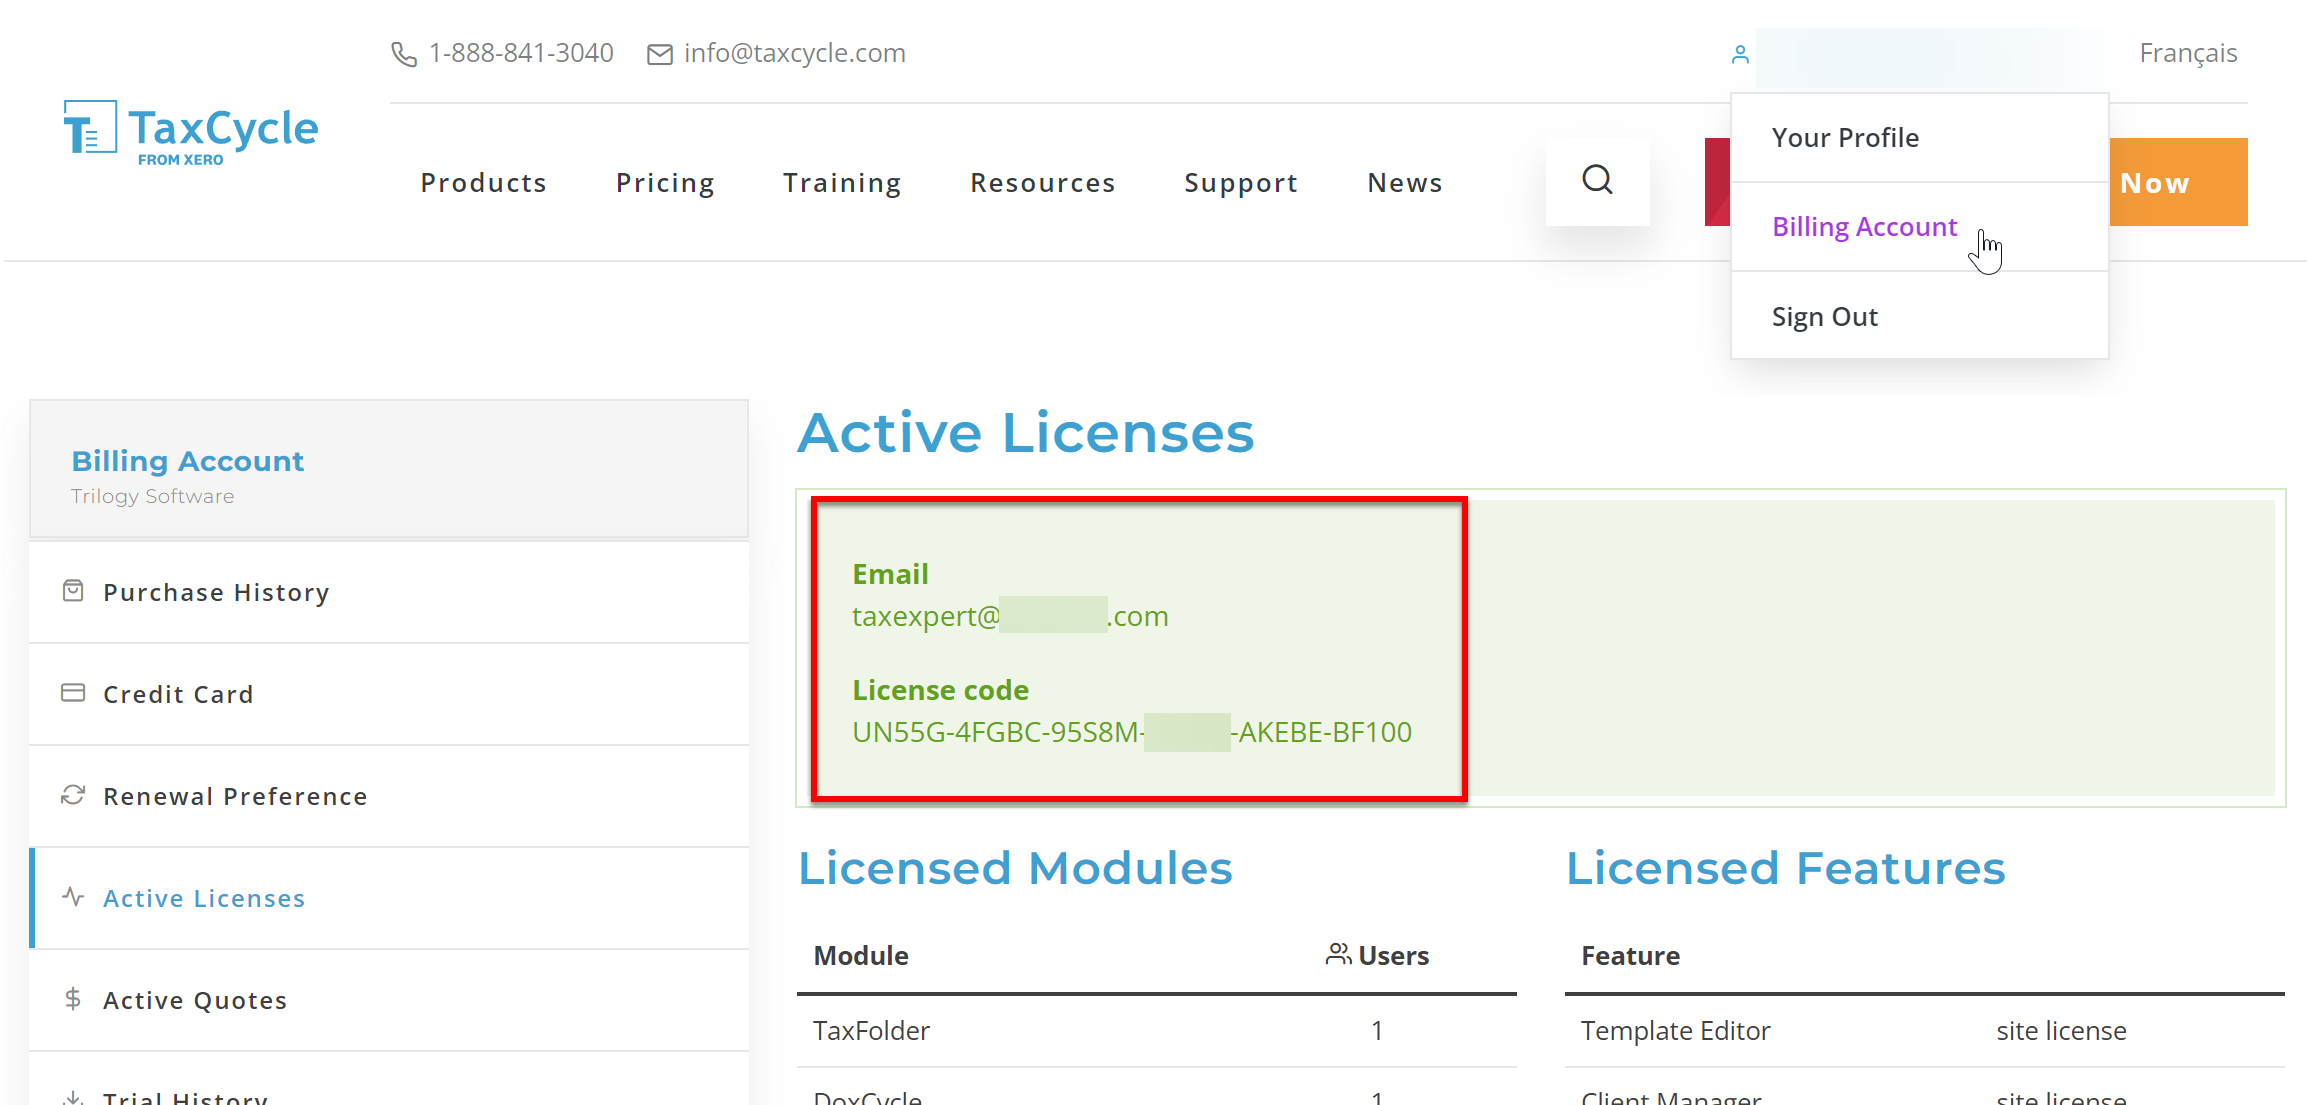The width and height of the screenshot is (2308, 1105).
Task: Click the Template Editor feature row
Action: (1925, 1031)
